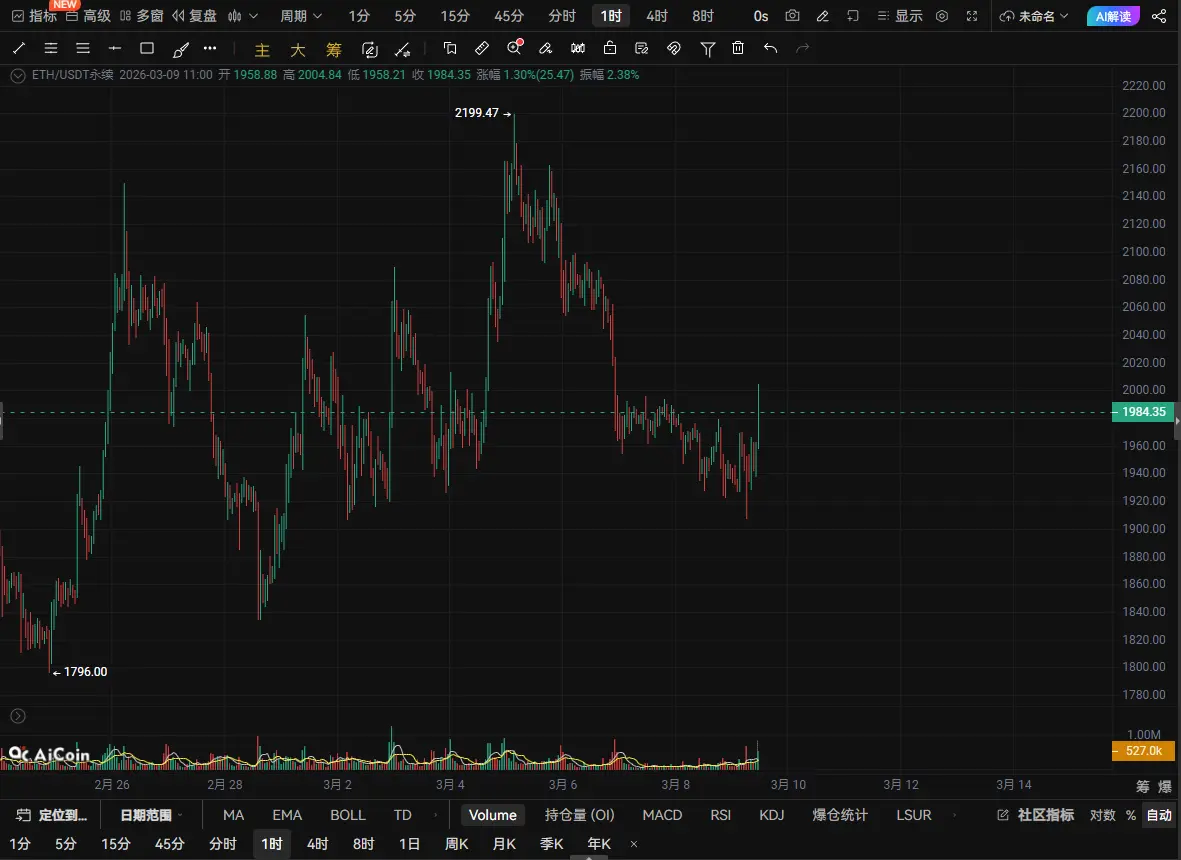Open 多窗 multi-window mode

tap(142, 16)
